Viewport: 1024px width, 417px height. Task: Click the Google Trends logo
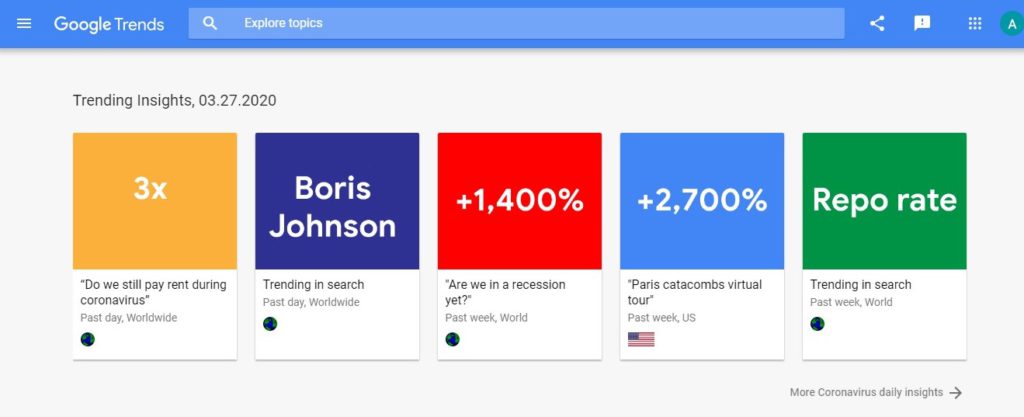[109, 23]
